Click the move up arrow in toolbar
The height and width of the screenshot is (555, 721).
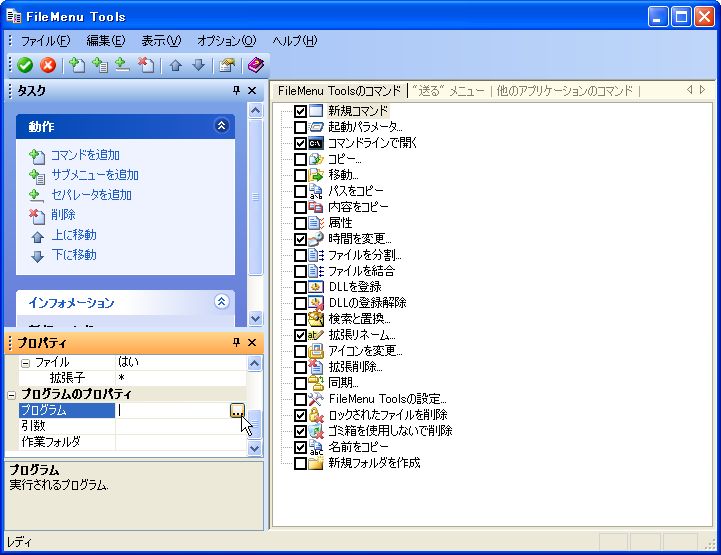176,65
